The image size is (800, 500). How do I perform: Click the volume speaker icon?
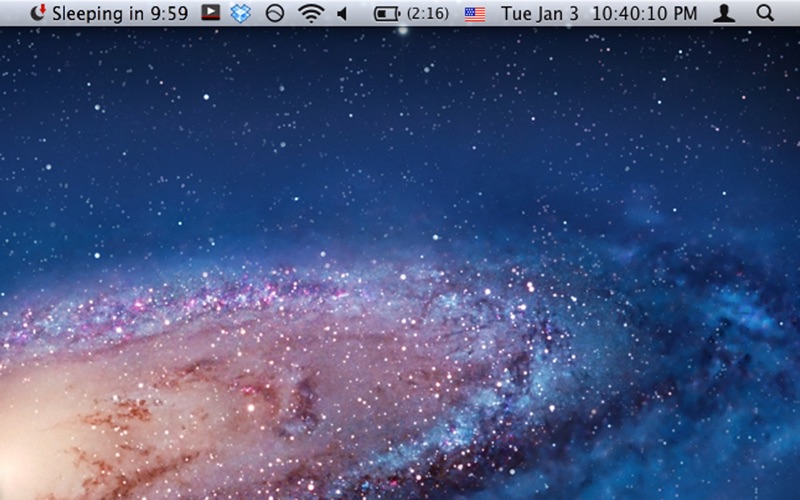click(342, 14)
